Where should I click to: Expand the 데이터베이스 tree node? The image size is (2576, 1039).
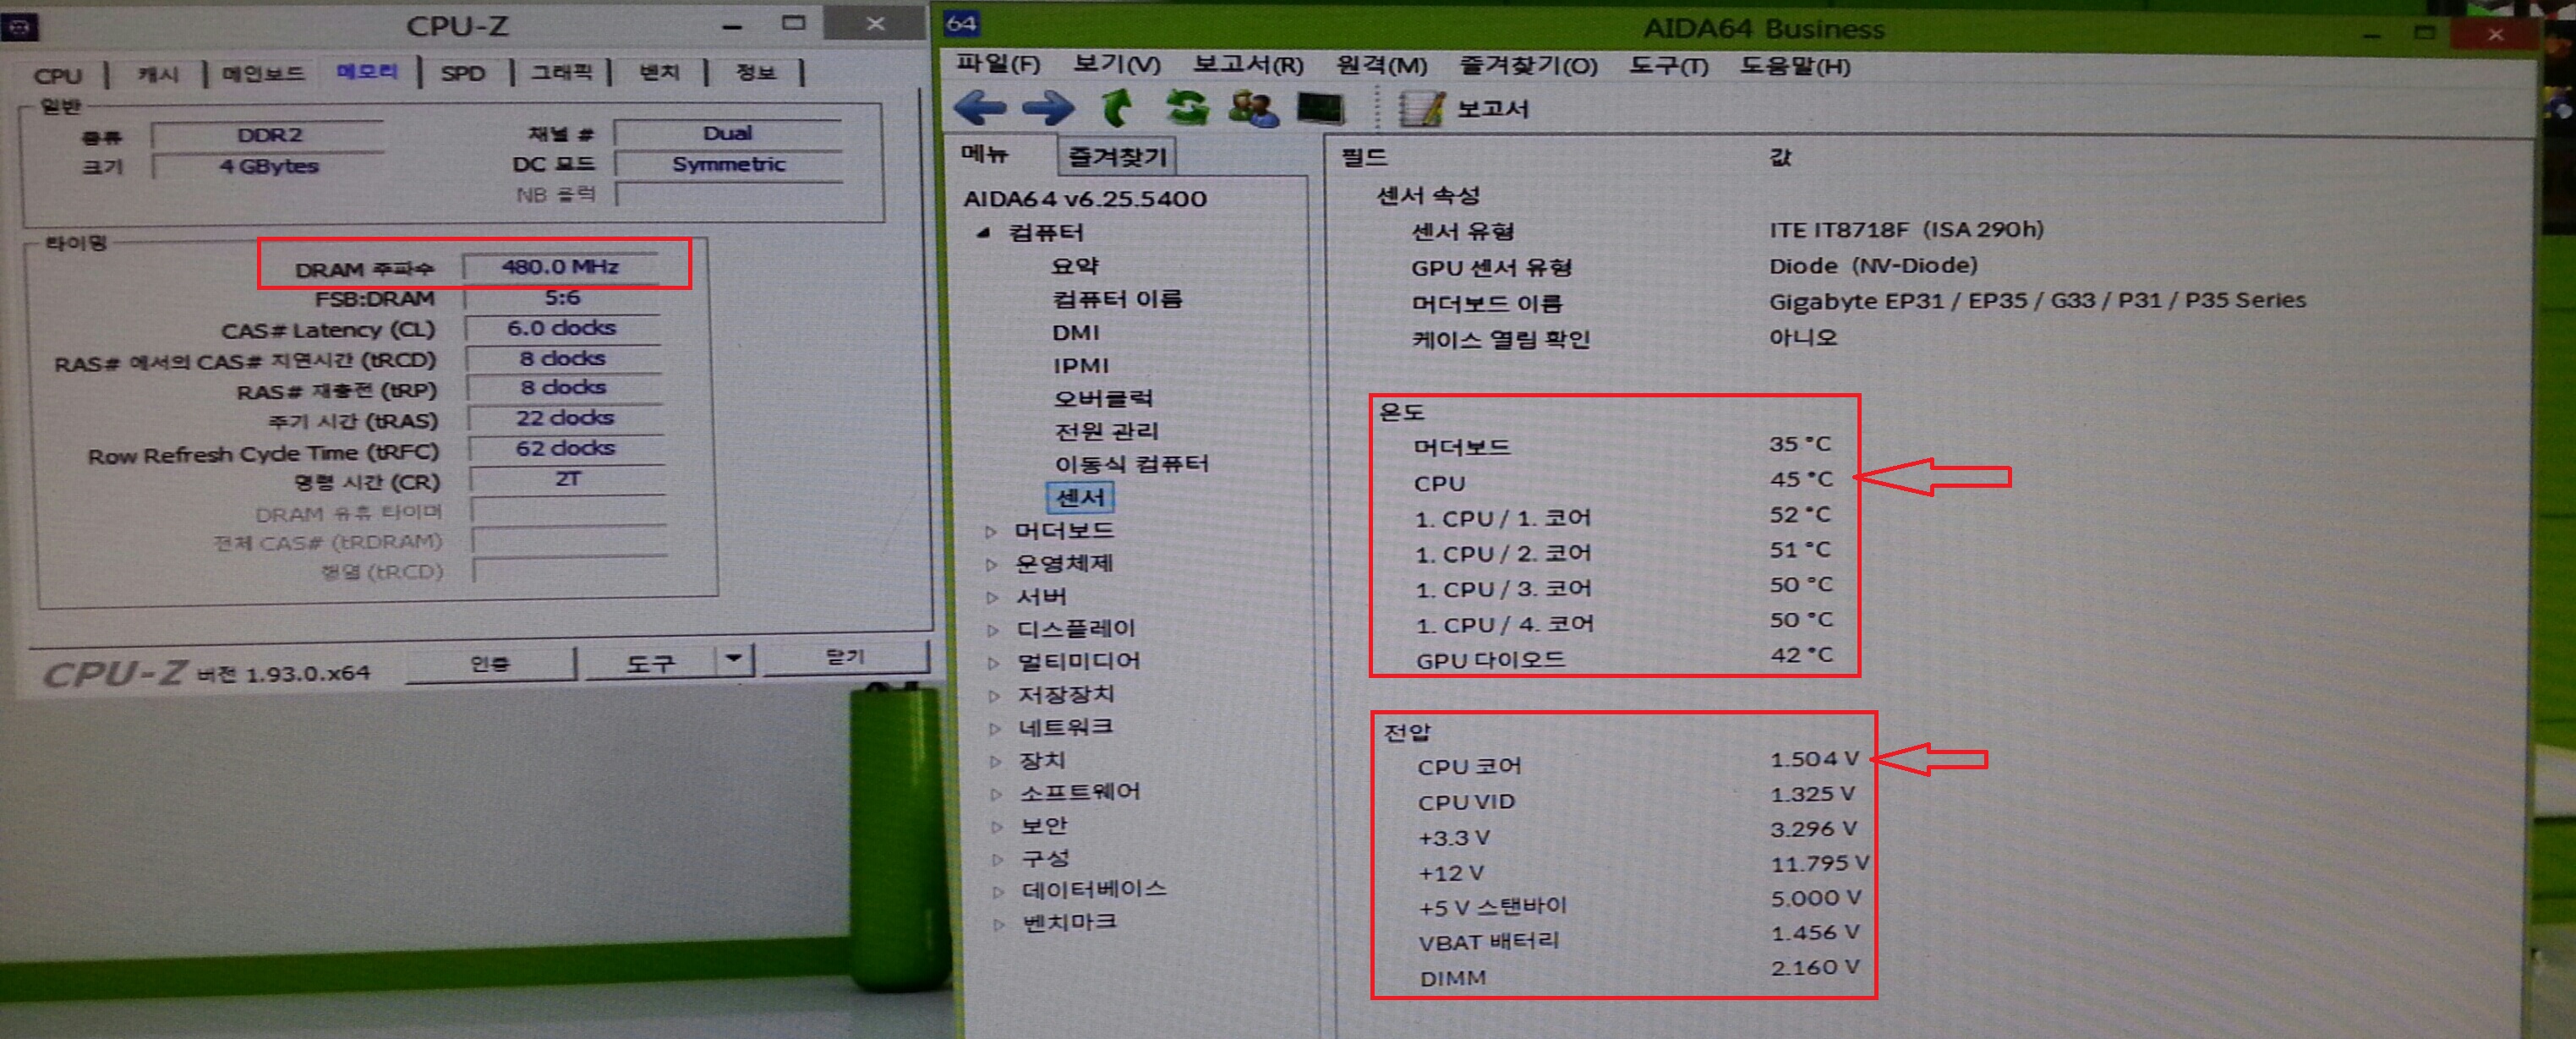pyautogui.click(x=999, y=891)
